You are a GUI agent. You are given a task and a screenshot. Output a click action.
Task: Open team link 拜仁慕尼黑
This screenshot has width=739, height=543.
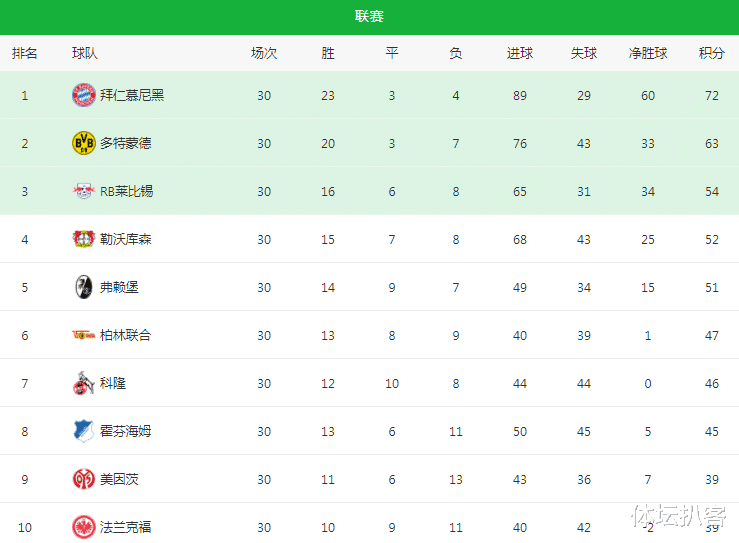click(x=132, y=95)
